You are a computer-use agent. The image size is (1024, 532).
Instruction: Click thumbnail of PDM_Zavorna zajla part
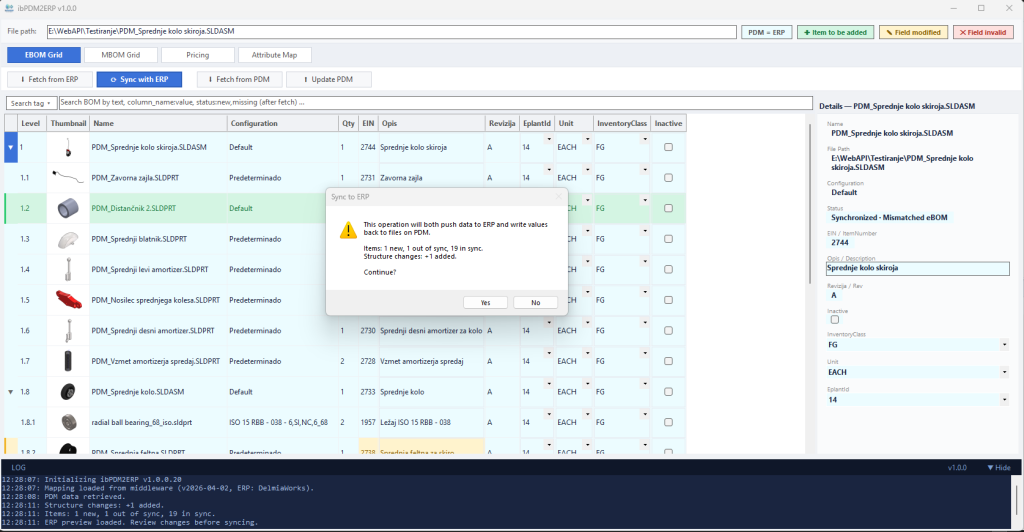68,176
